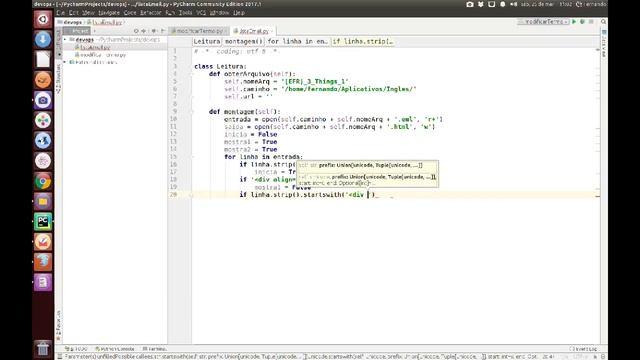Expand the External Libraries node
This screenshot has width=640, height=360.
pyautogui.click(x=65, y=62)
